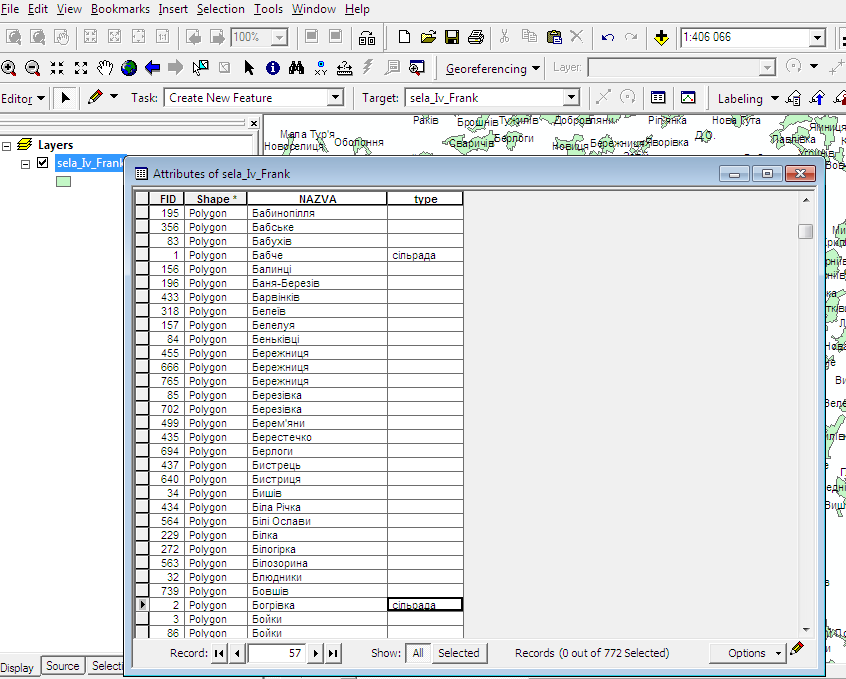
Task: Open the Attributes dialog icon
Action: (x=658, y=98)
